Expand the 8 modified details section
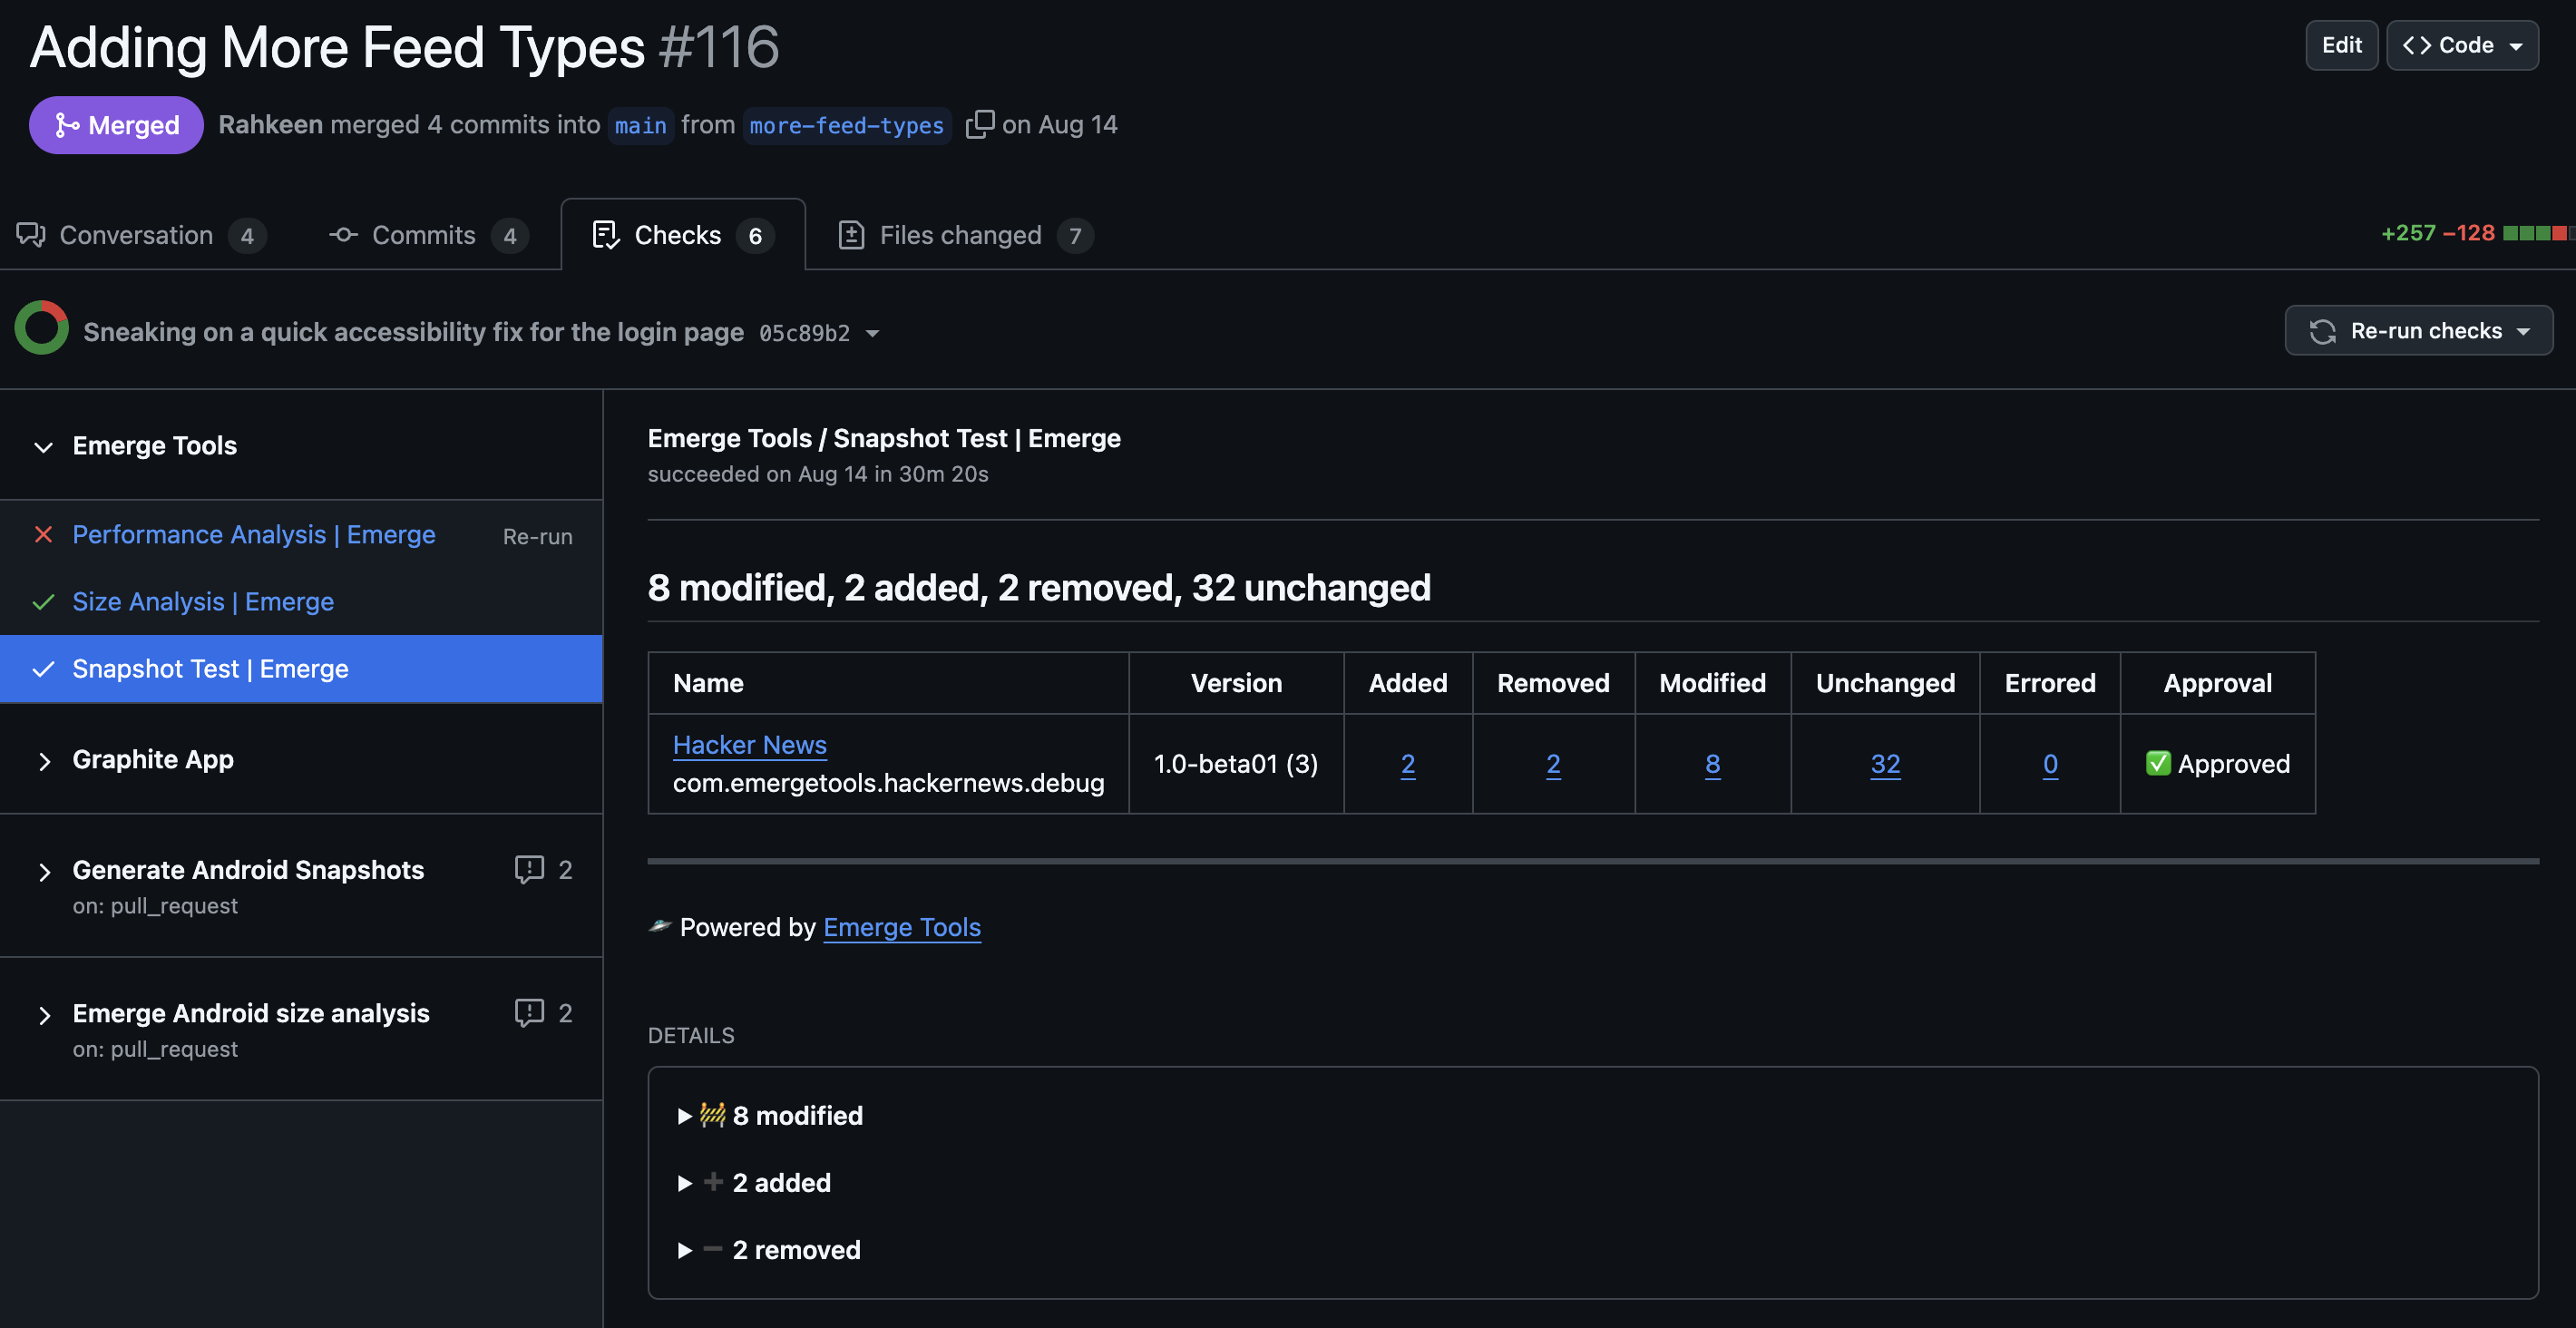Screen dimensions: 2576x1328 686,1116
